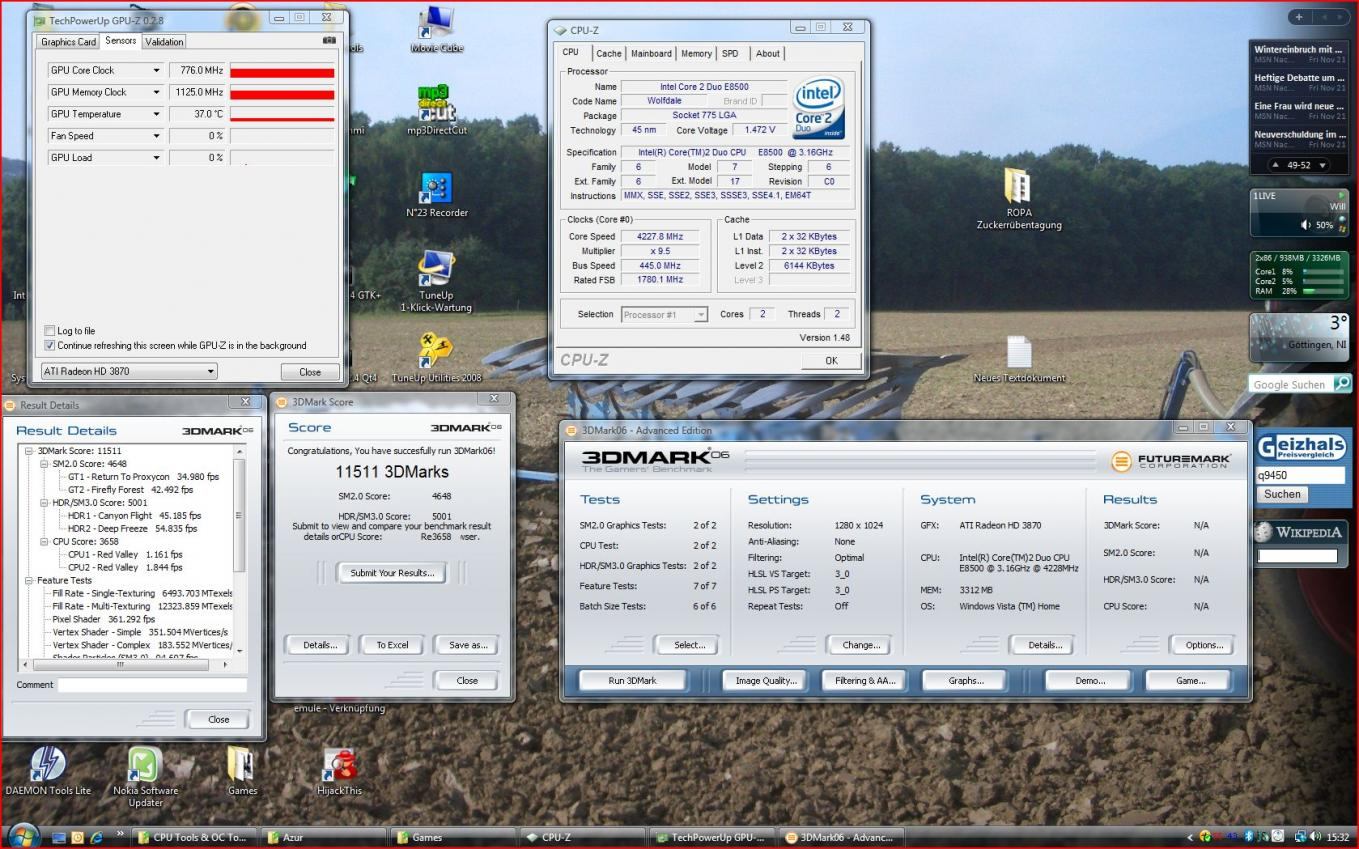Click the Result Details vertical scrollbar
Viewport: 1359px width, 849px height.
pyautogui.click(x=238, y=551)
